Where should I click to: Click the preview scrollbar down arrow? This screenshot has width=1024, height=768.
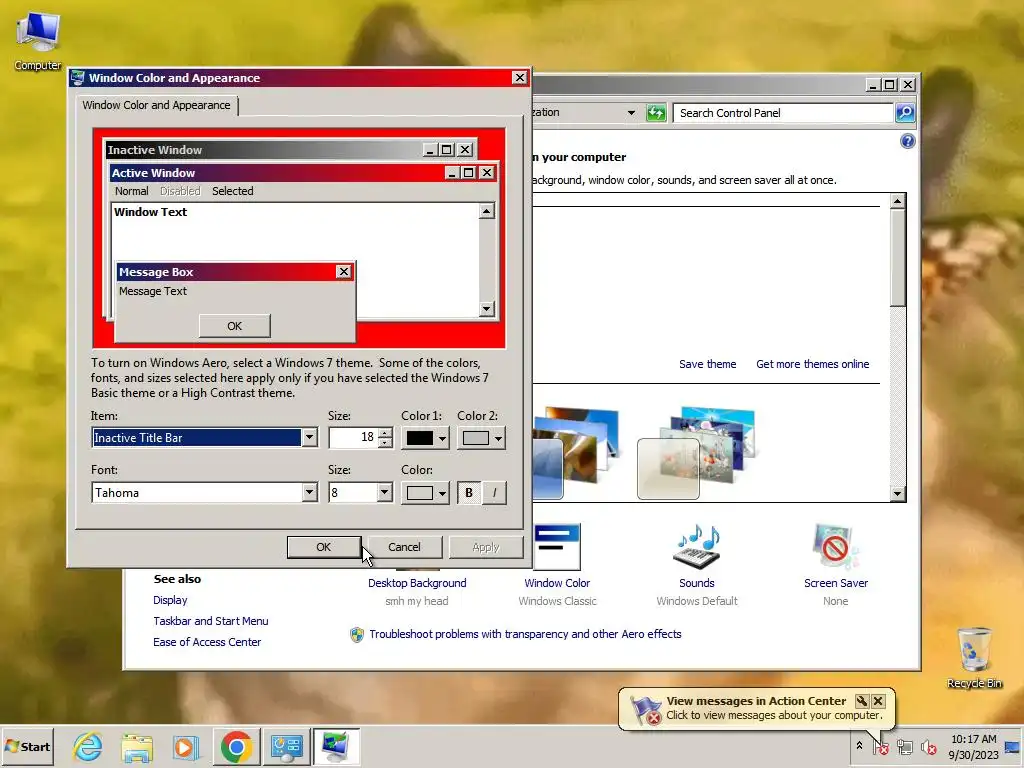(487, 309)
